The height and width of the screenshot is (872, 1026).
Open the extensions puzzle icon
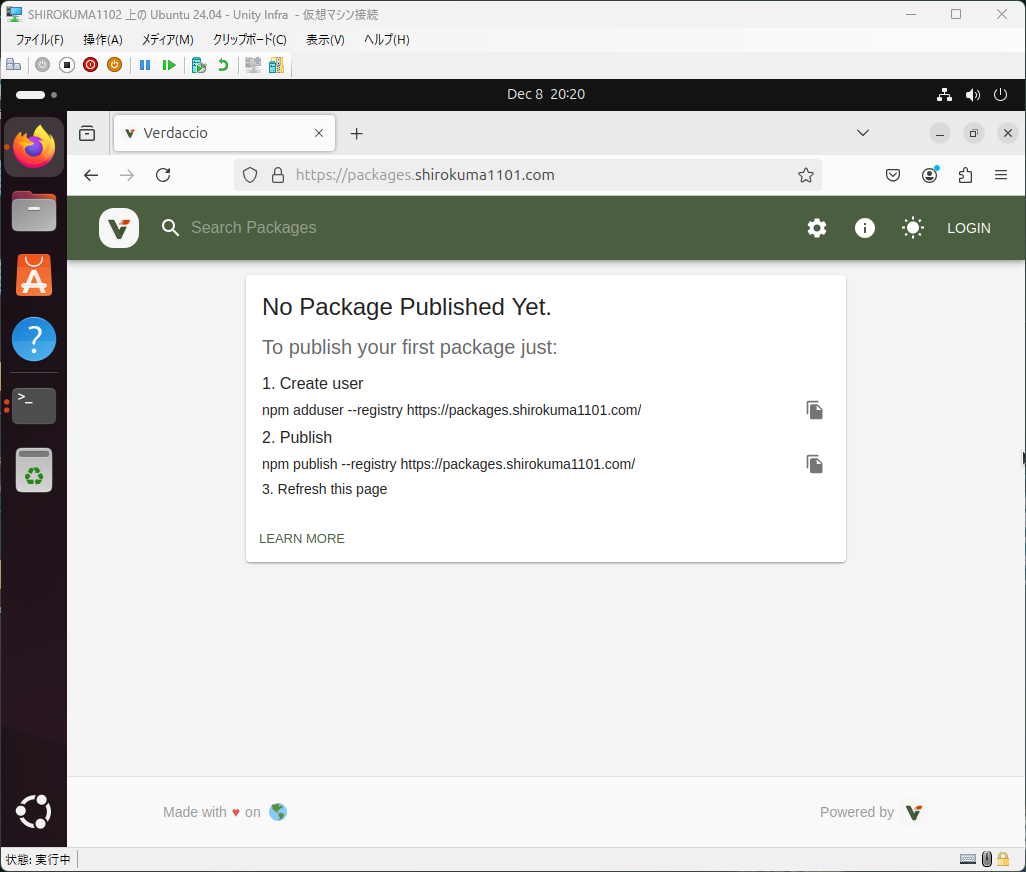965,175
